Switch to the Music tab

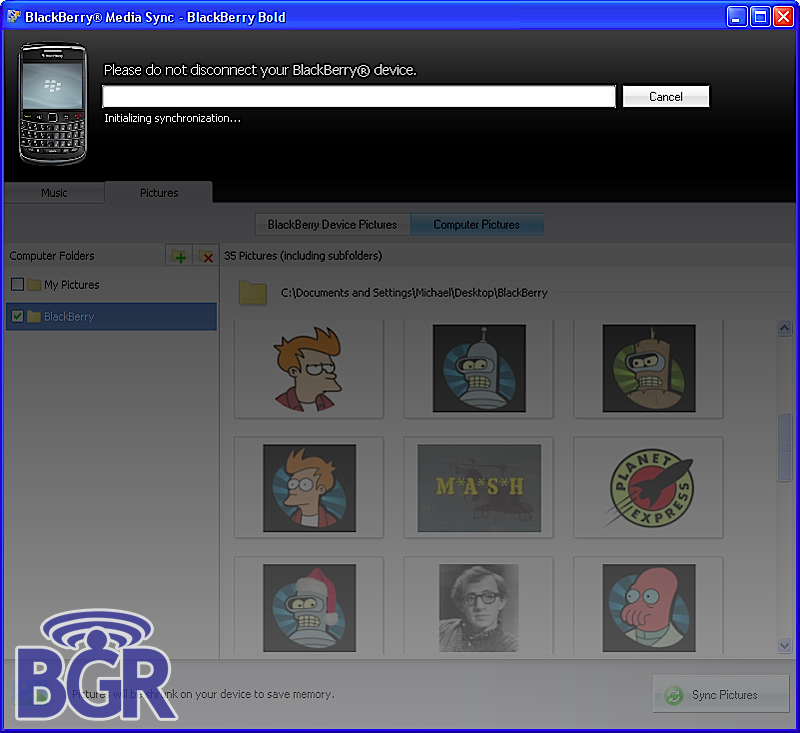click(x=54, y=193)
